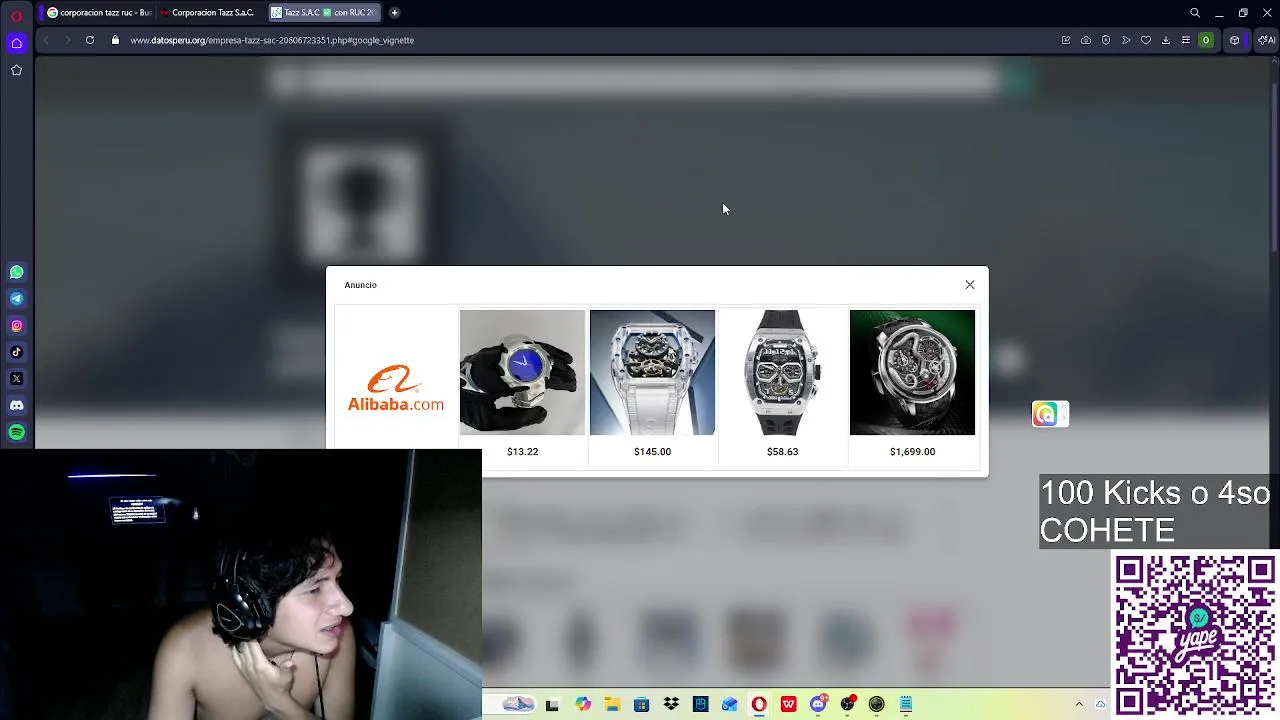Close the Anuncio ad popup
This screenshot has height=720, width=1280.
tap(969, 285)
